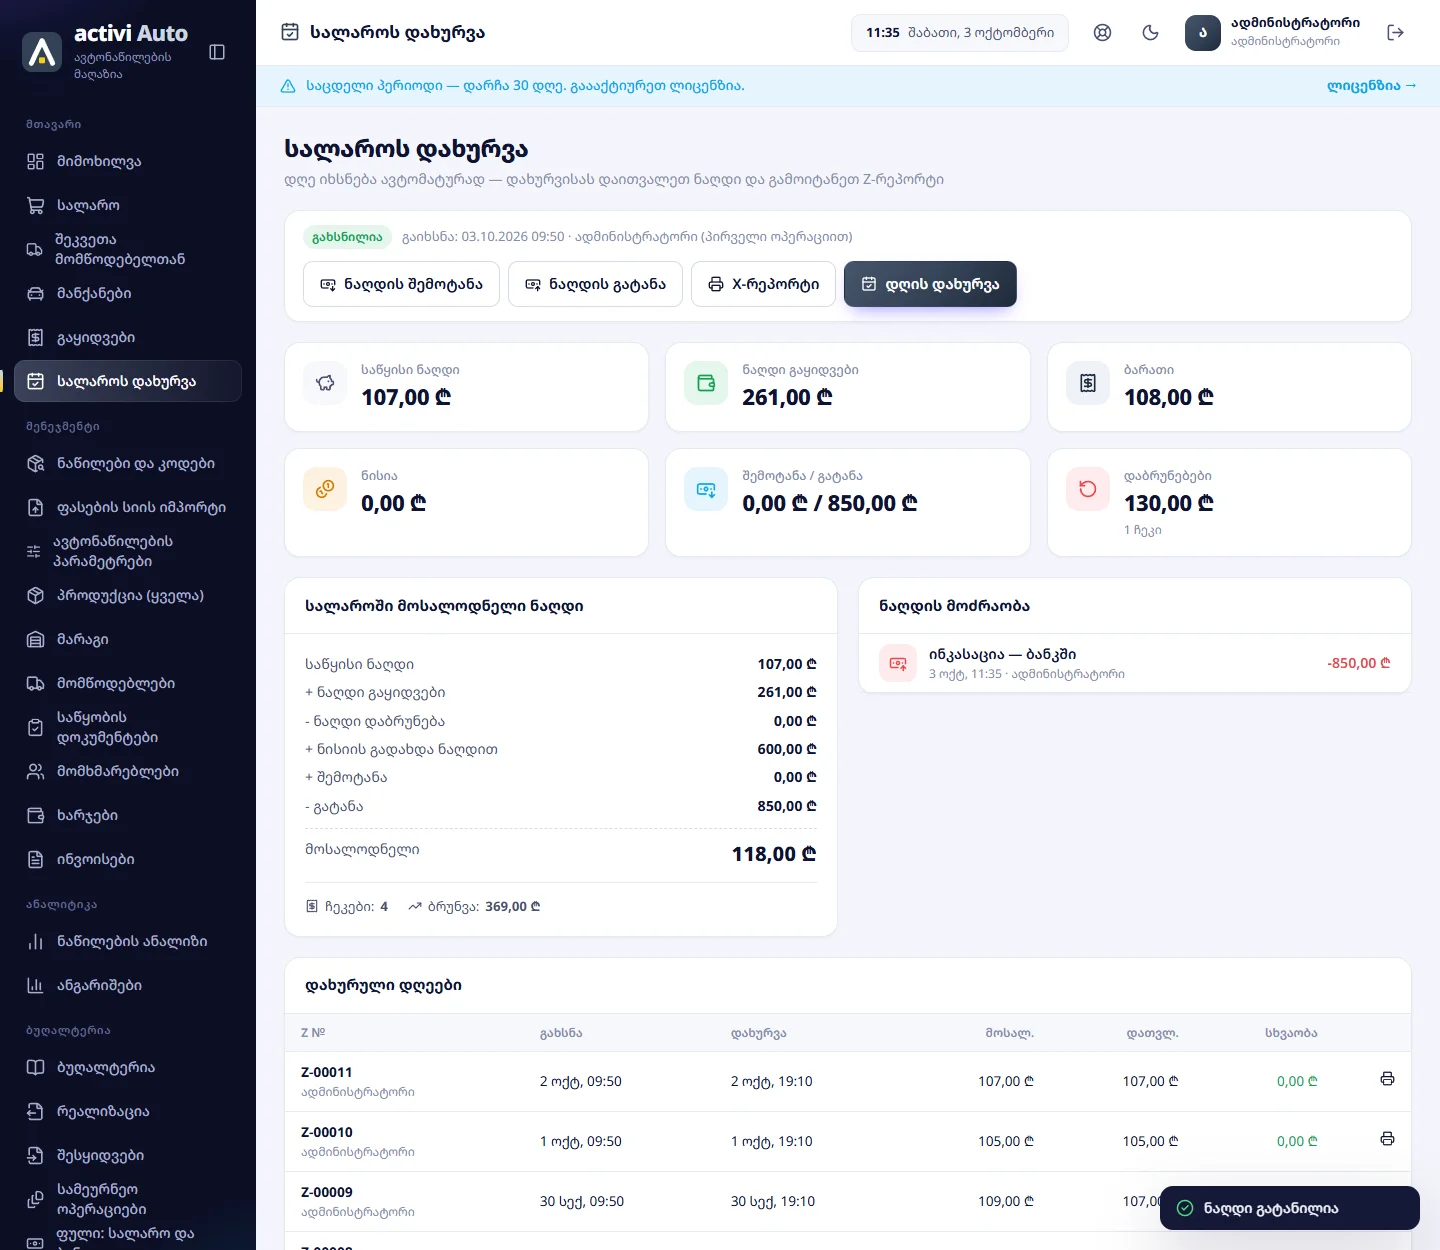Follow the ლიცენზია link in banner
The height and width of the screenshot is (1250, 1440).
(x=1371, y=86)
